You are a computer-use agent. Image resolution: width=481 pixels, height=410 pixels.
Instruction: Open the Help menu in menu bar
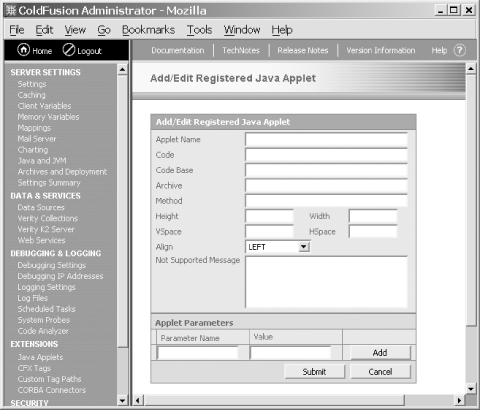(x=282, y=30)
